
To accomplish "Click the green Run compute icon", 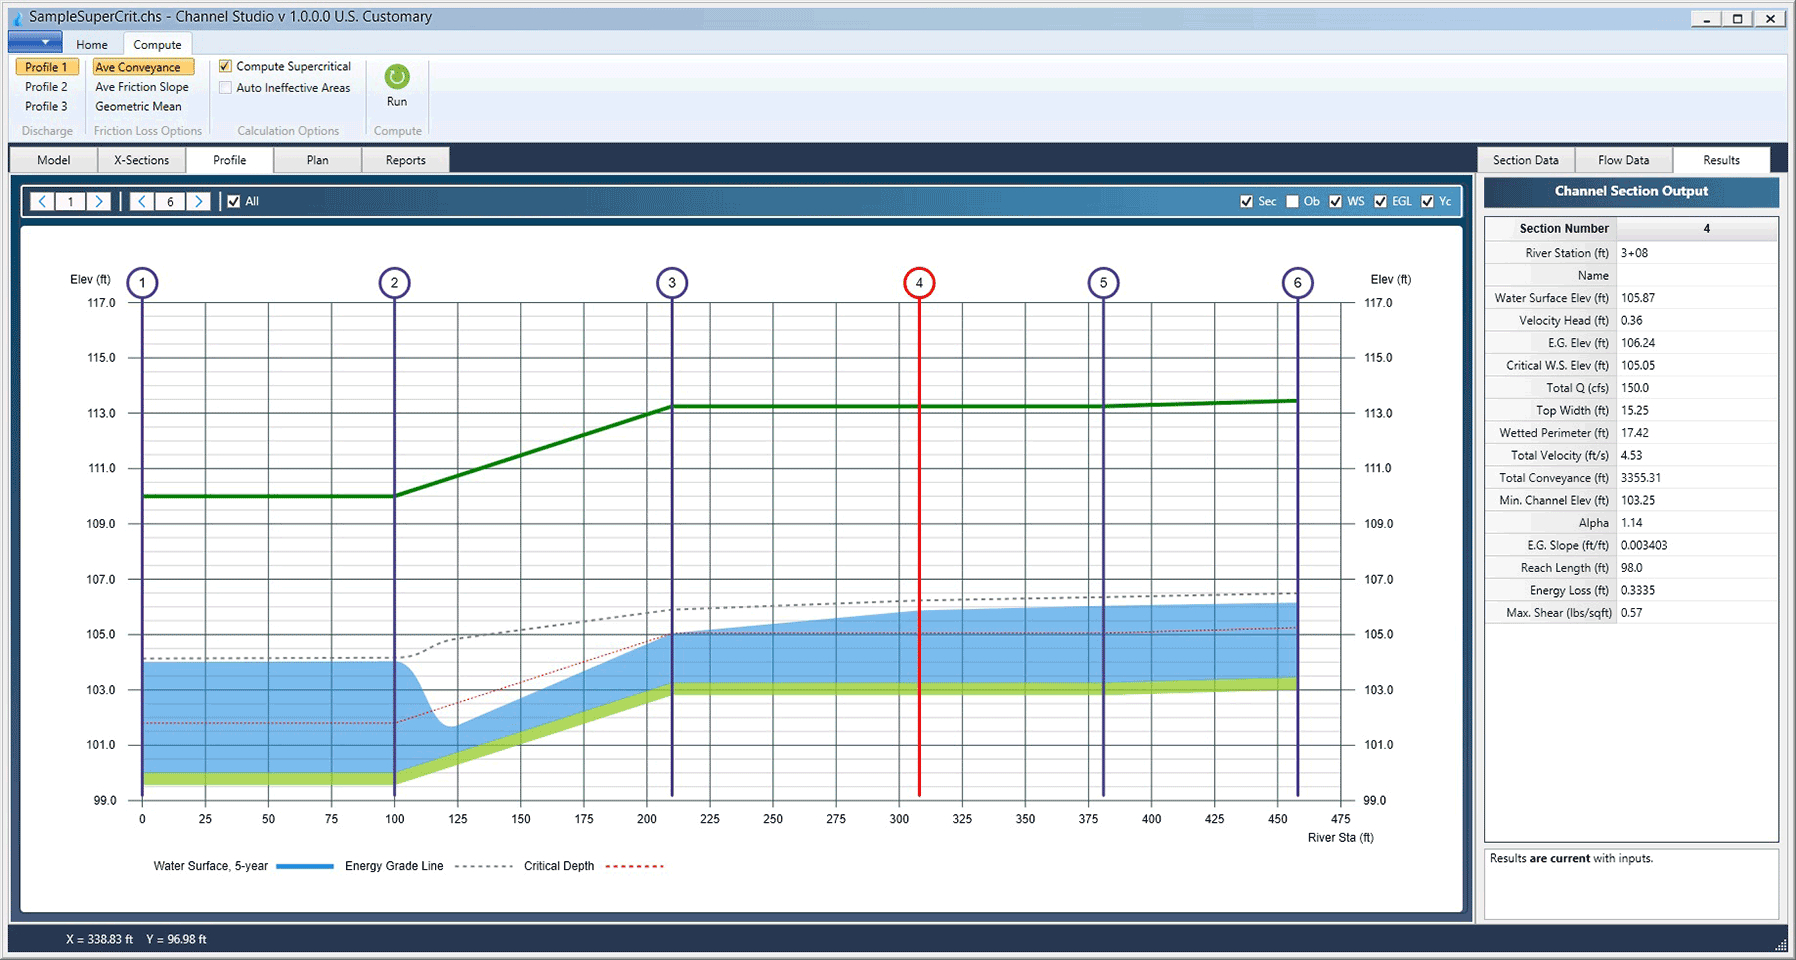I will point(397,77).
